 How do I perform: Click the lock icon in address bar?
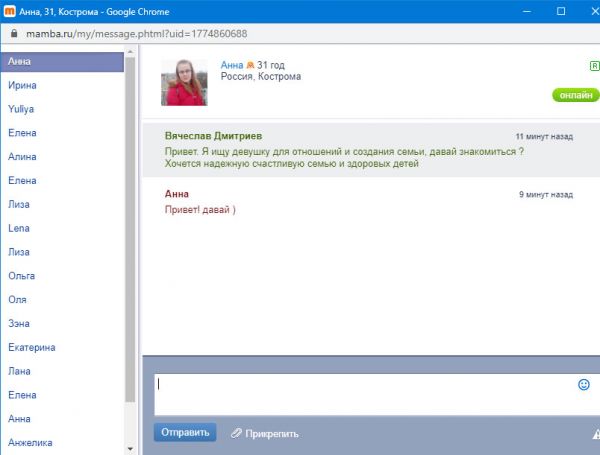click(x=12, y=33)
